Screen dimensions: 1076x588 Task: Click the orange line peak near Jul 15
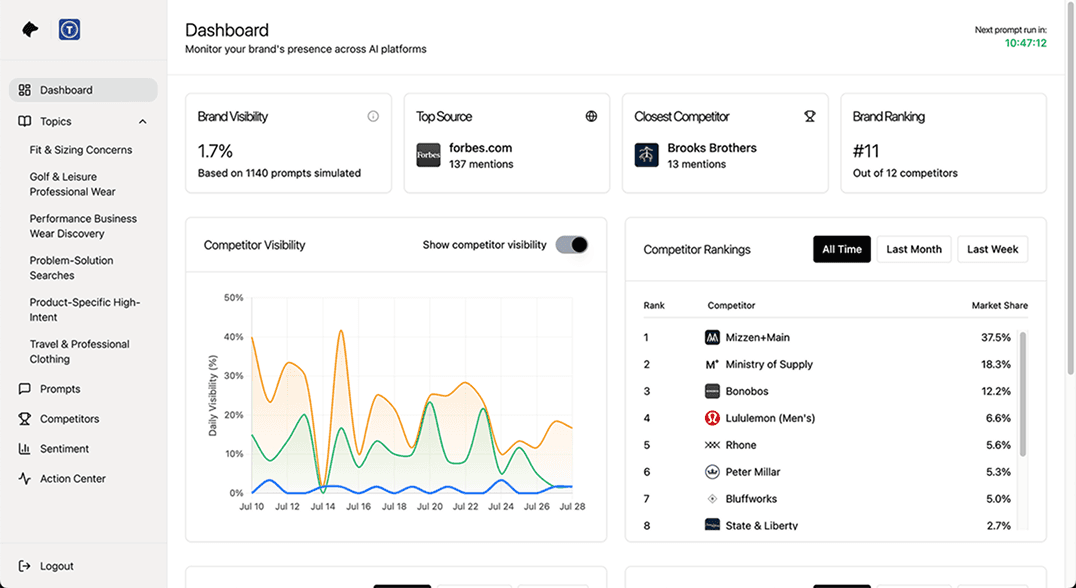click(x=341, y=331)
